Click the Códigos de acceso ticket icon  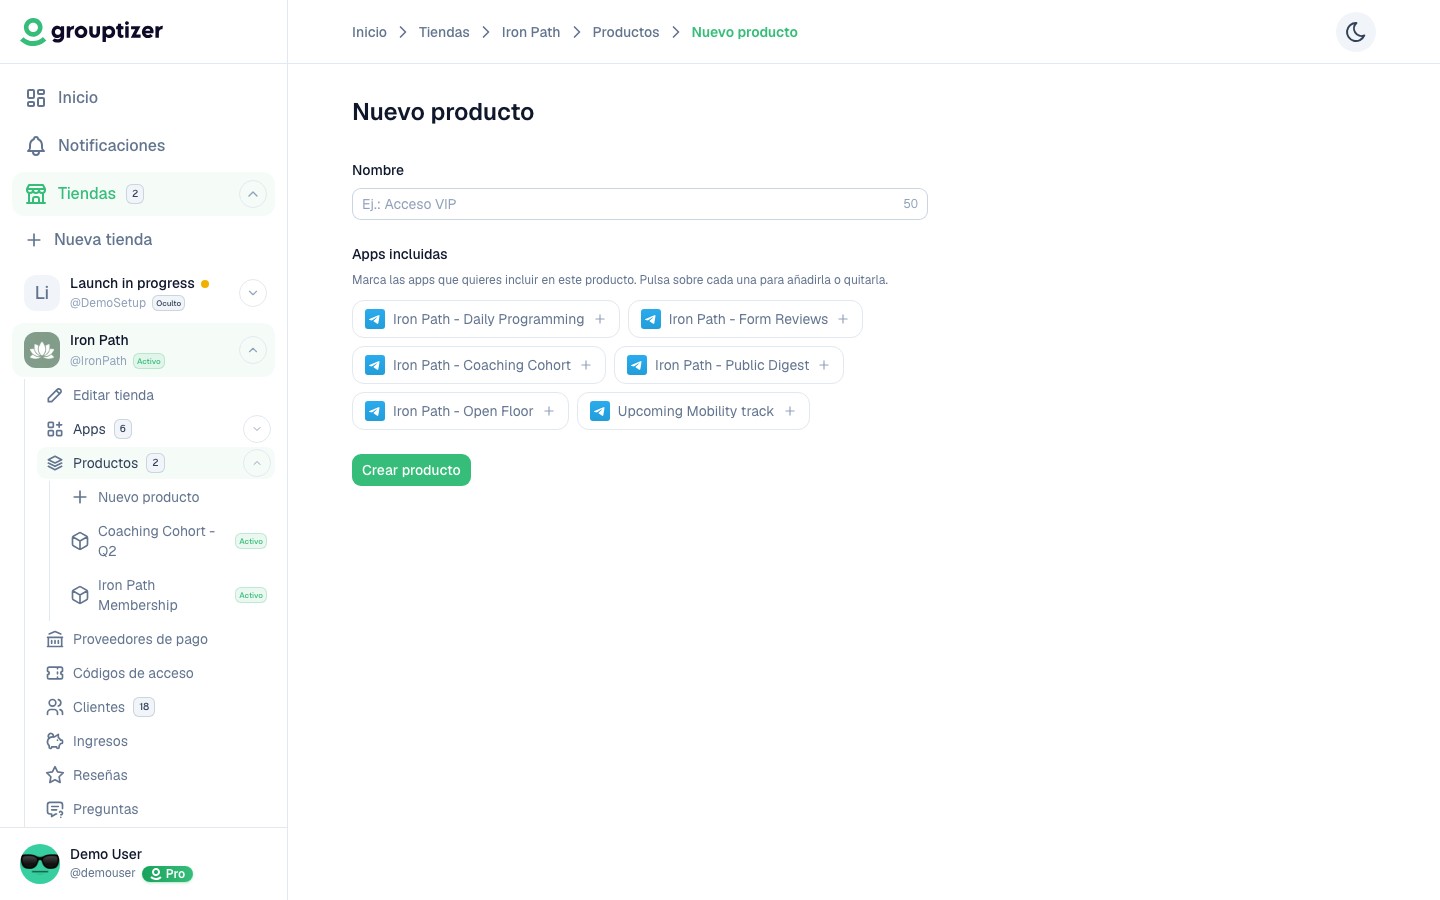pos(55,673)
